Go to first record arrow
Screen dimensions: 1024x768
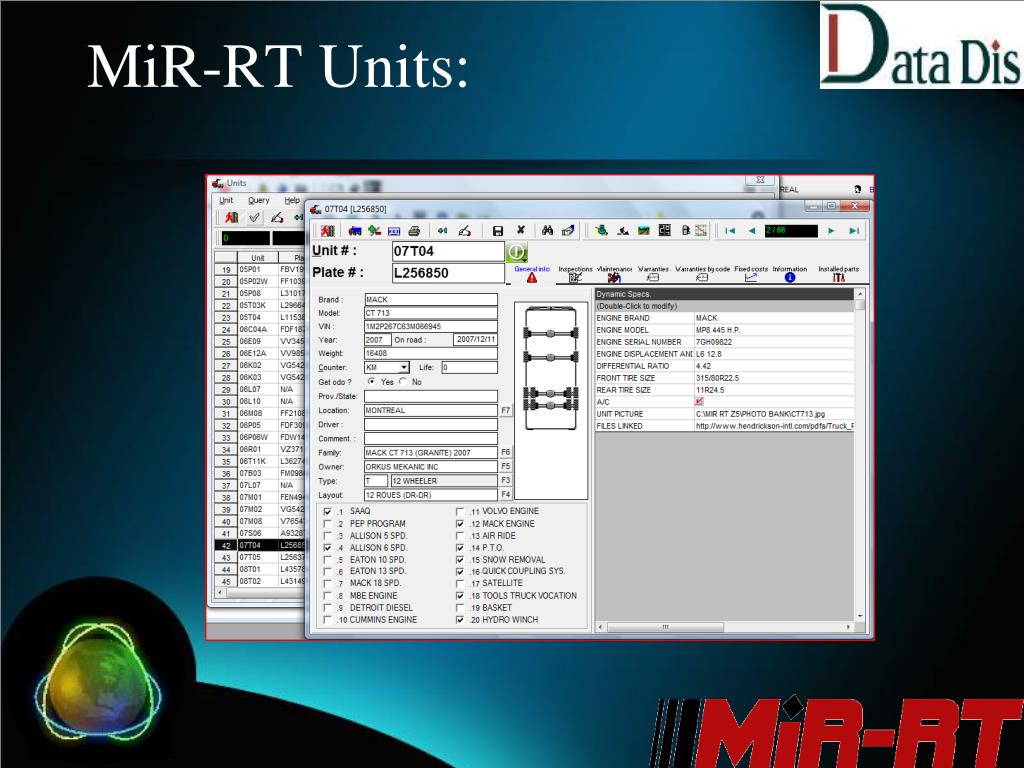click(x=730, y=231)
